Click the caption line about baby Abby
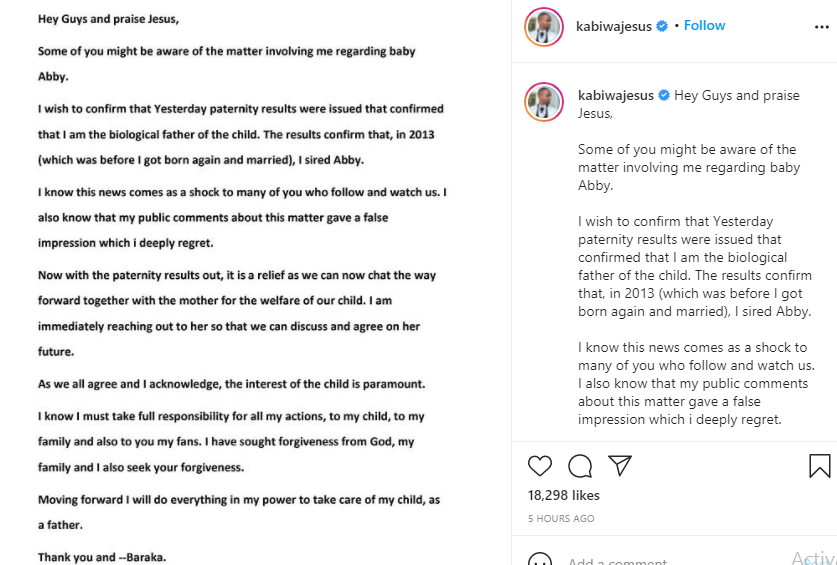The height and width of the screenshot is (565, 837). tap(688, 167)
